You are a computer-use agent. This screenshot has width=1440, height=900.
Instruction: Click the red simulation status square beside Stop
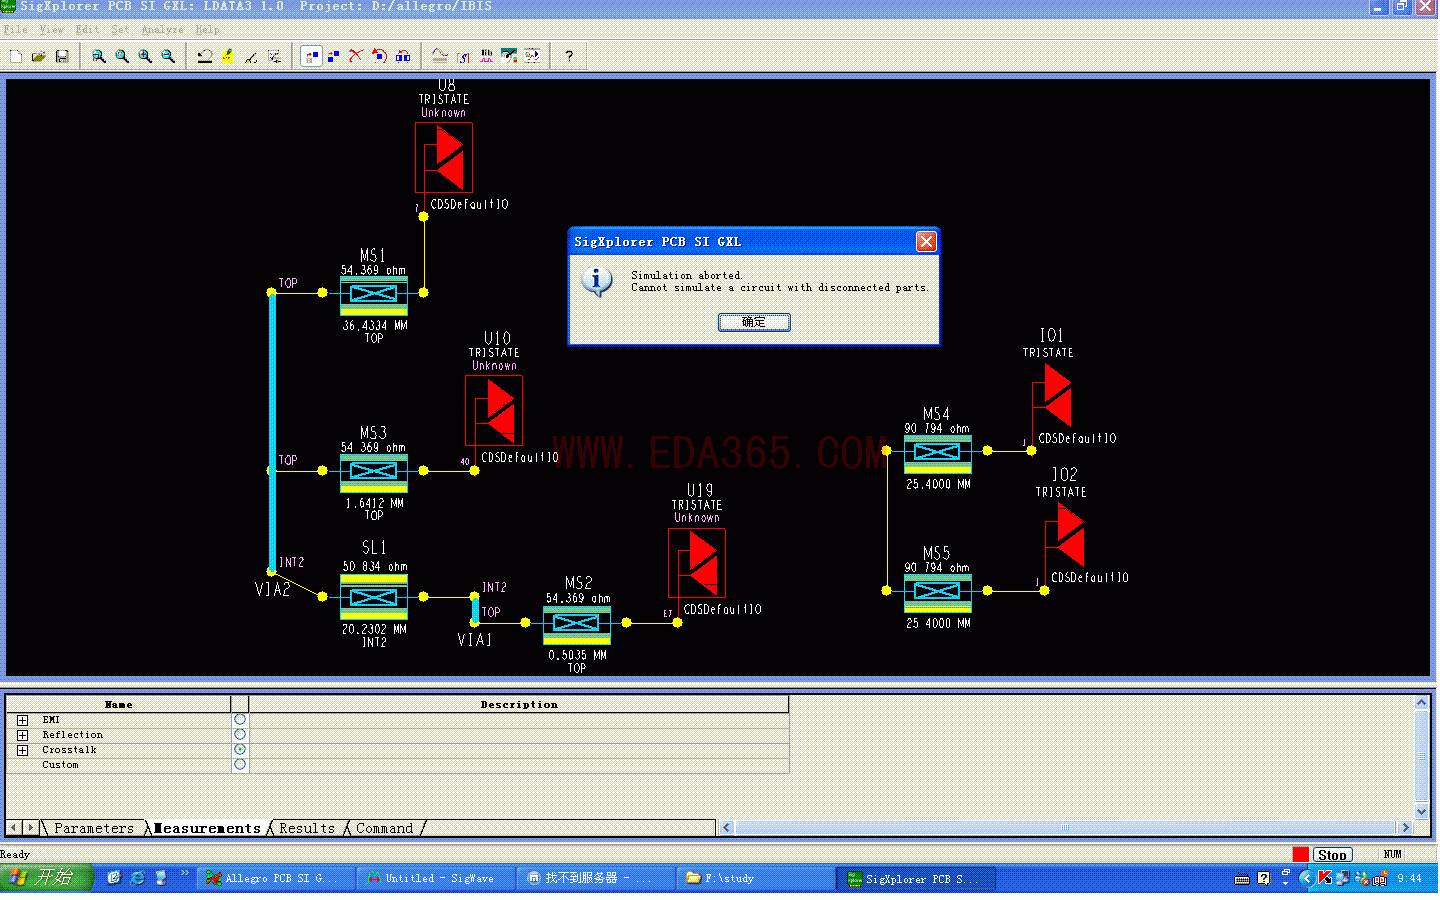(x=1300, y=854)
